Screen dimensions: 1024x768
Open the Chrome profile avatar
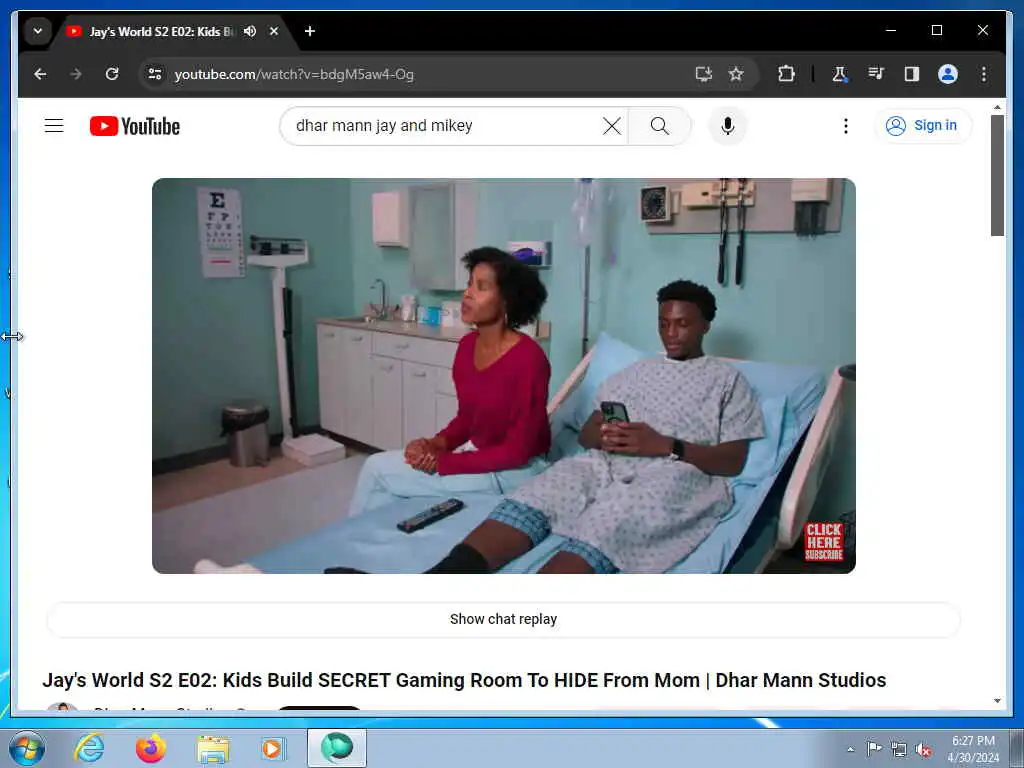pyautogui.click(x=948, y=74)
